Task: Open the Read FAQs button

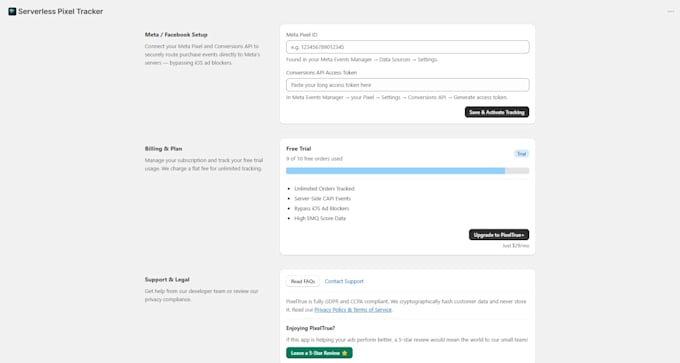Action: pyautogui.click(x=303, y=281)
